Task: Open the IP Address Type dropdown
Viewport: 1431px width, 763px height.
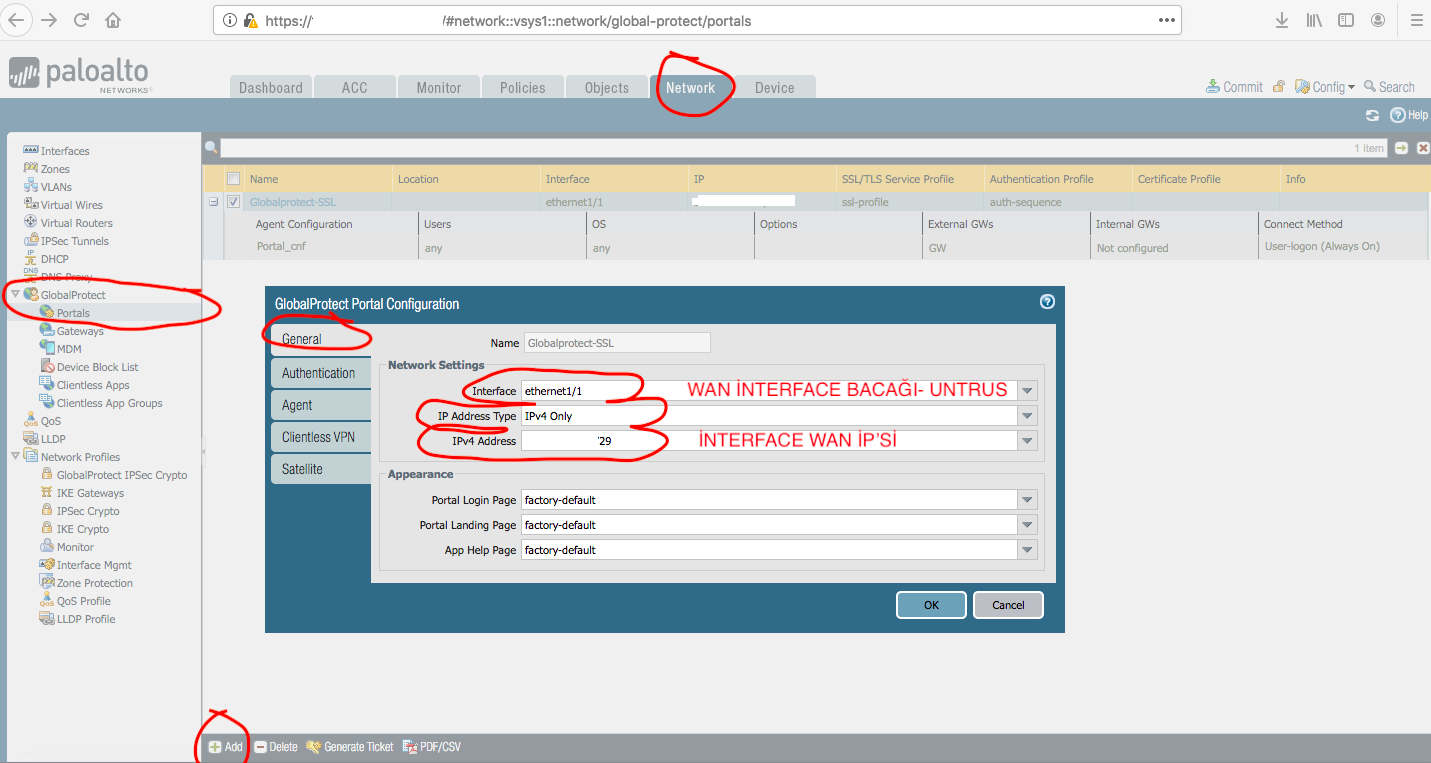Action: (x=1028, y=416)
